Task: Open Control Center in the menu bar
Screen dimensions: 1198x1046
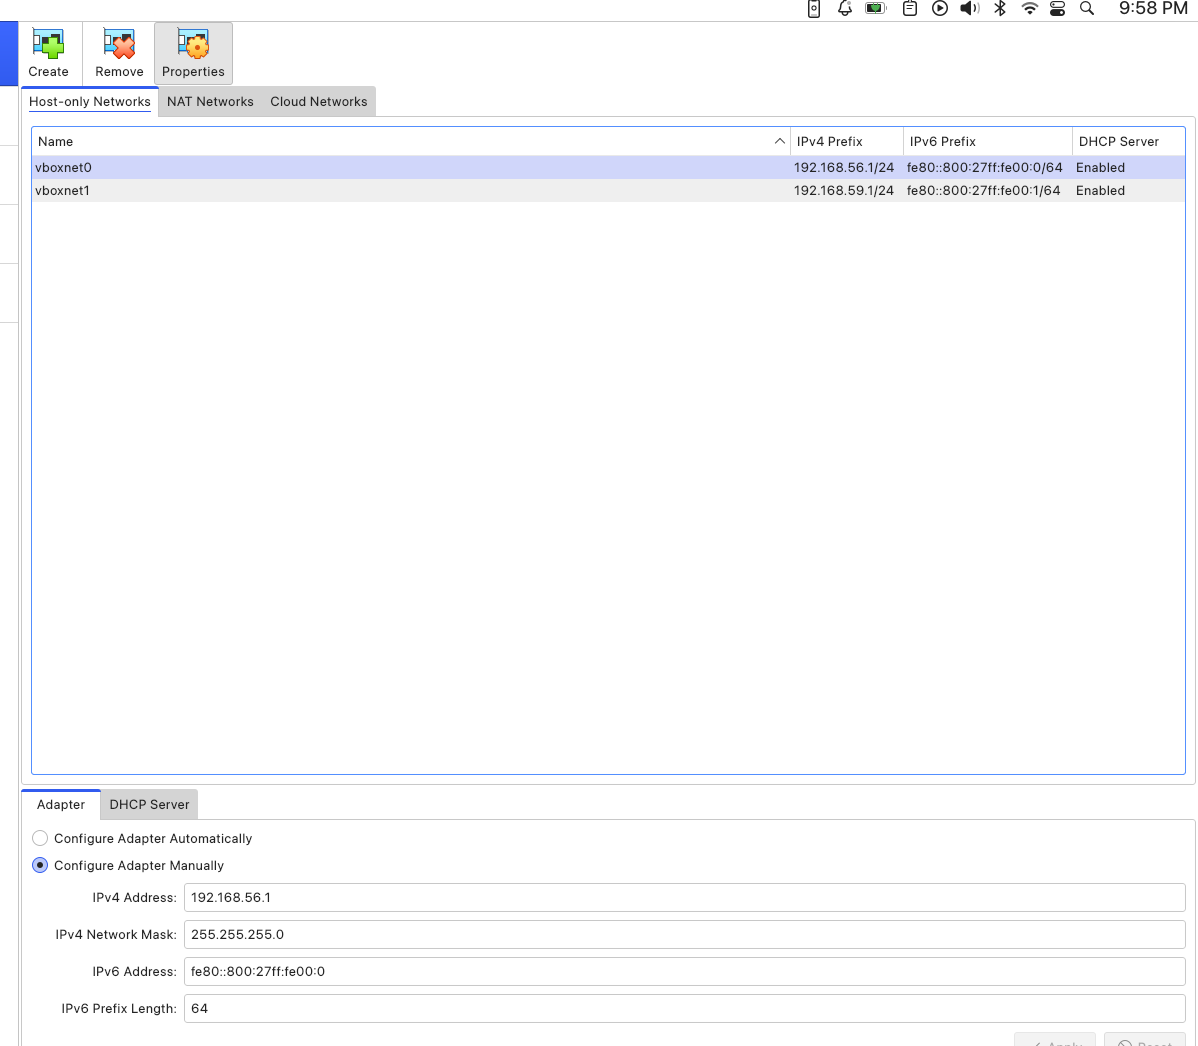Action: 1058,9
